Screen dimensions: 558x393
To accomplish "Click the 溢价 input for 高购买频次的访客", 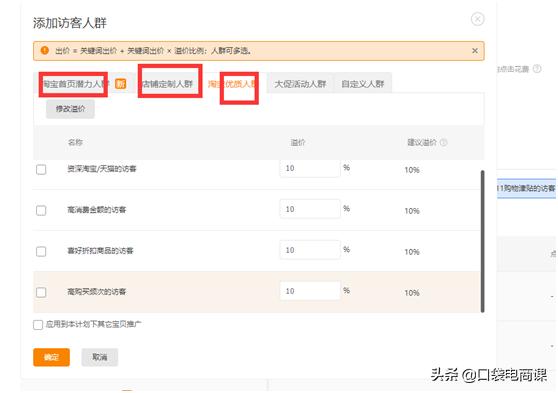I will pyautogui.click(x=310, y=291).
